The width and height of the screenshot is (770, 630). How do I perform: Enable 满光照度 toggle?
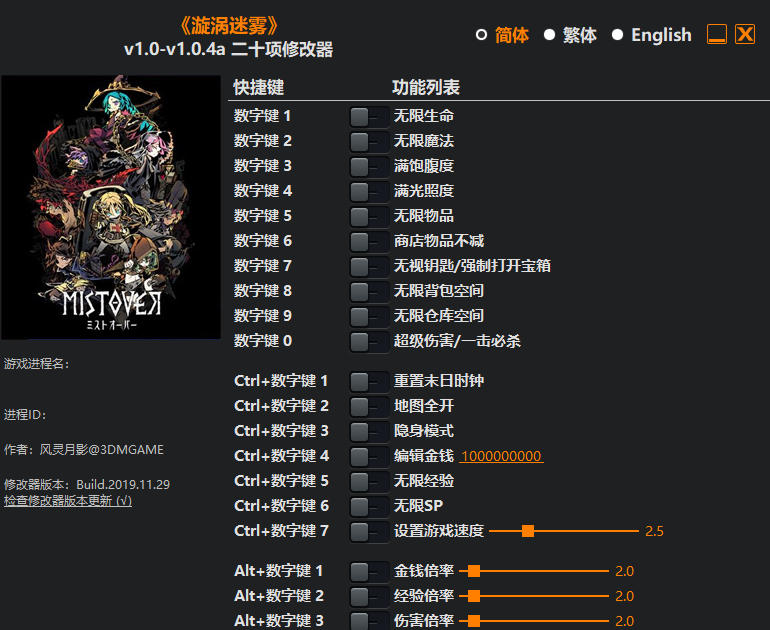369,192
